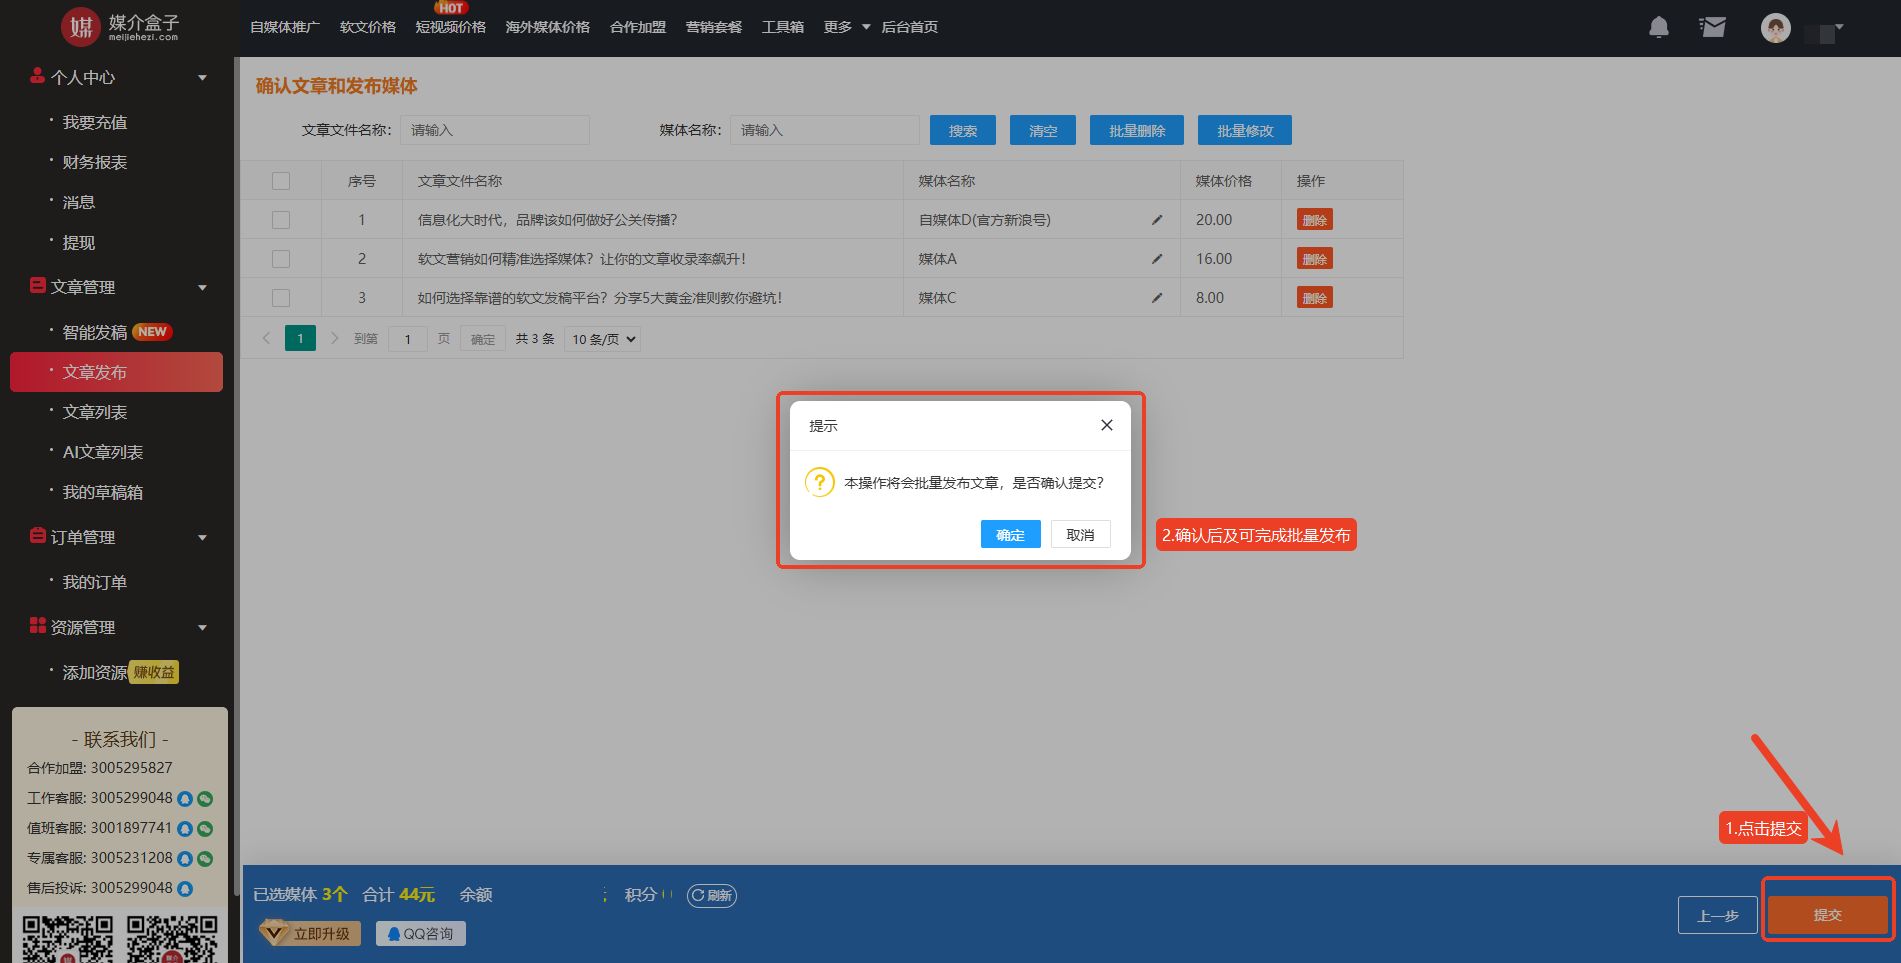Click the orange 提交 button
Screen dimensions: 1901x963
pos(1827,915)
